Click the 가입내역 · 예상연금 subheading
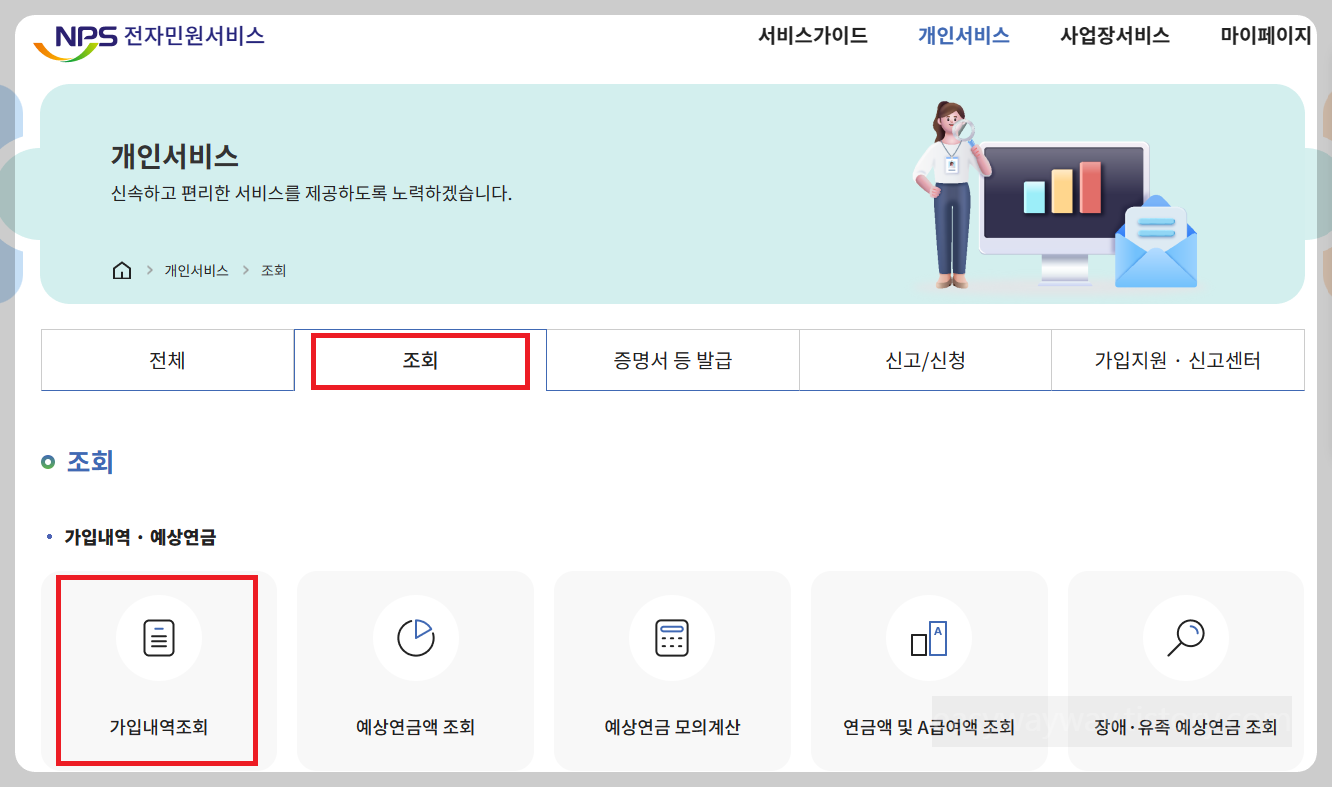This screenshot has height=787, width=1332. coord(140,537)
